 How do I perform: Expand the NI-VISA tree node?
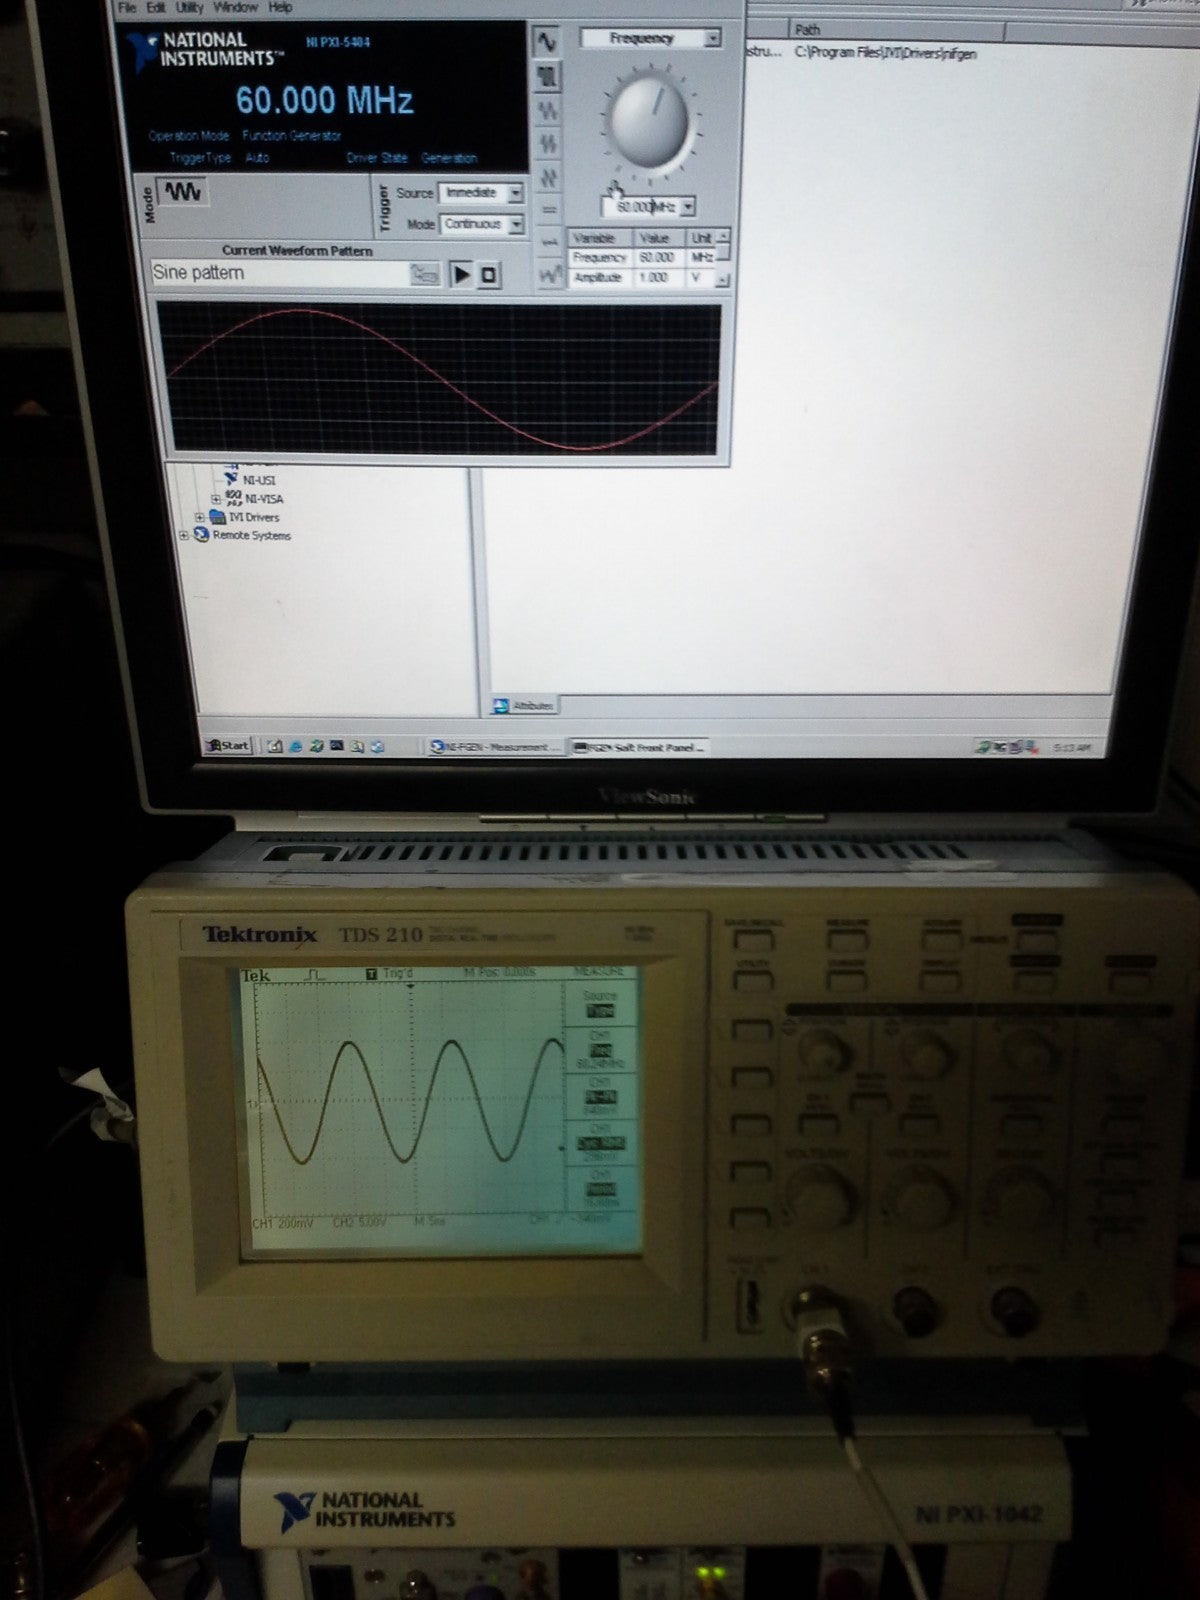tap(216, 499)
